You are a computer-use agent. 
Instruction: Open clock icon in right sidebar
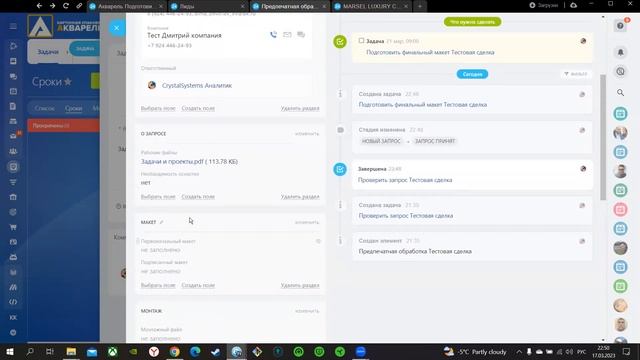[620, 71]
